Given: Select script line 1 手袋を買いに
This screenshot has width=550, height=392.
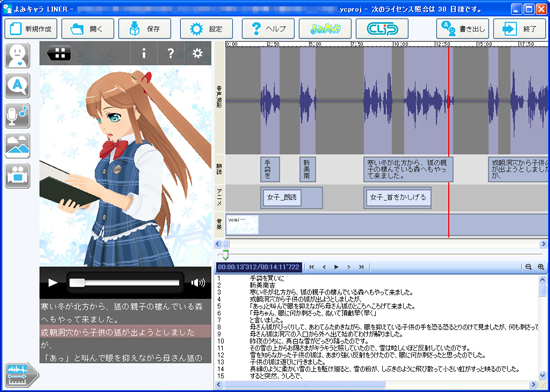Looking at the screenshot, I should pos(267,279).
